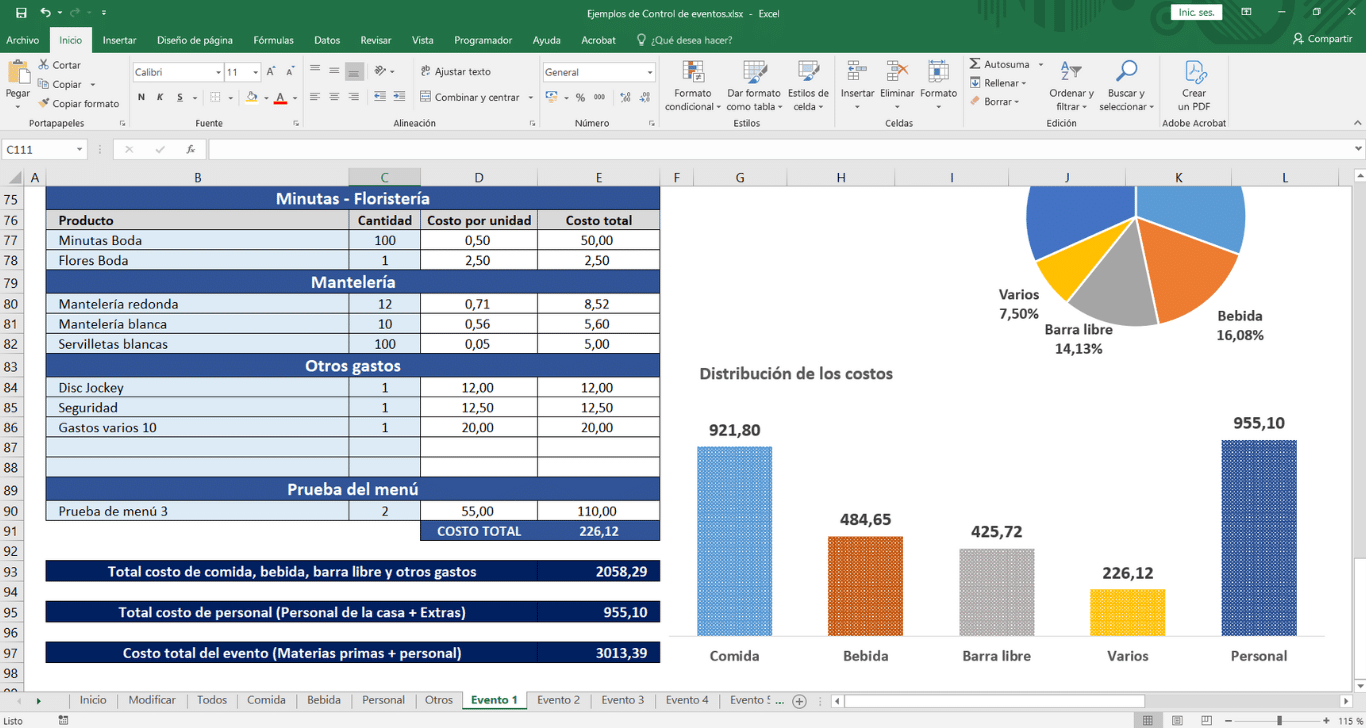Click the Save icon in title bar
Viewport: 1366px width, 728px height.
pyautogui.click(x=21, y=13)
